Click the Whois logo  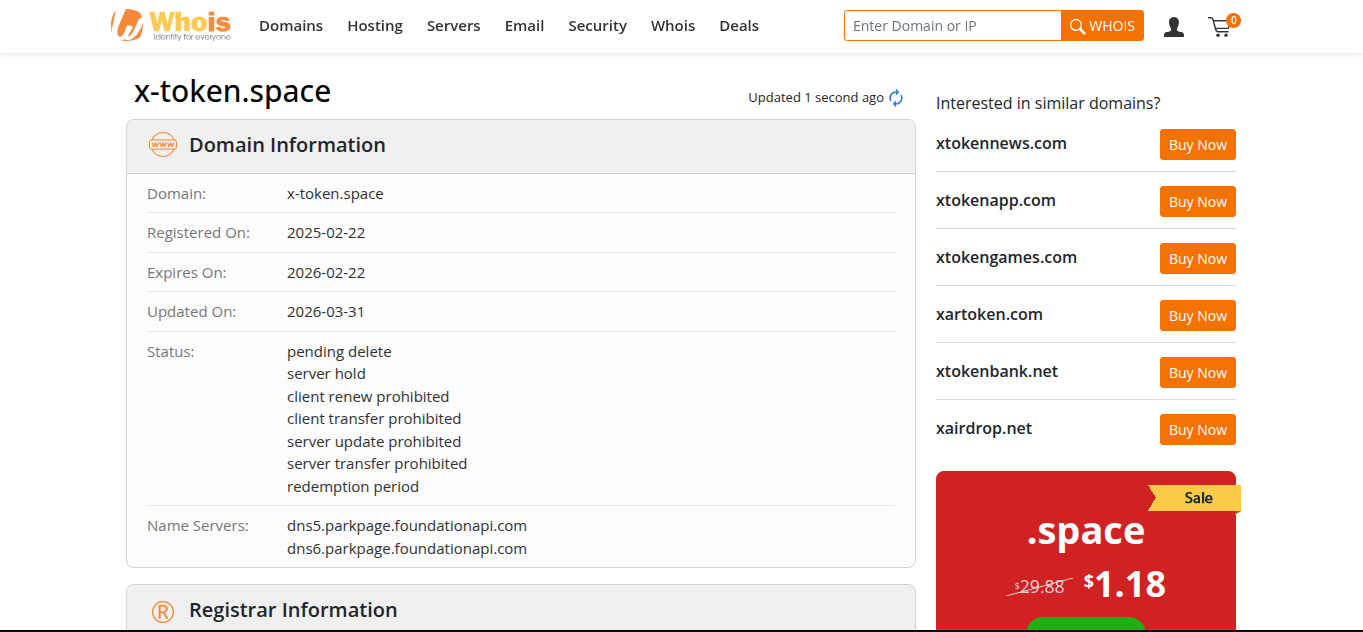pos(171,25)
